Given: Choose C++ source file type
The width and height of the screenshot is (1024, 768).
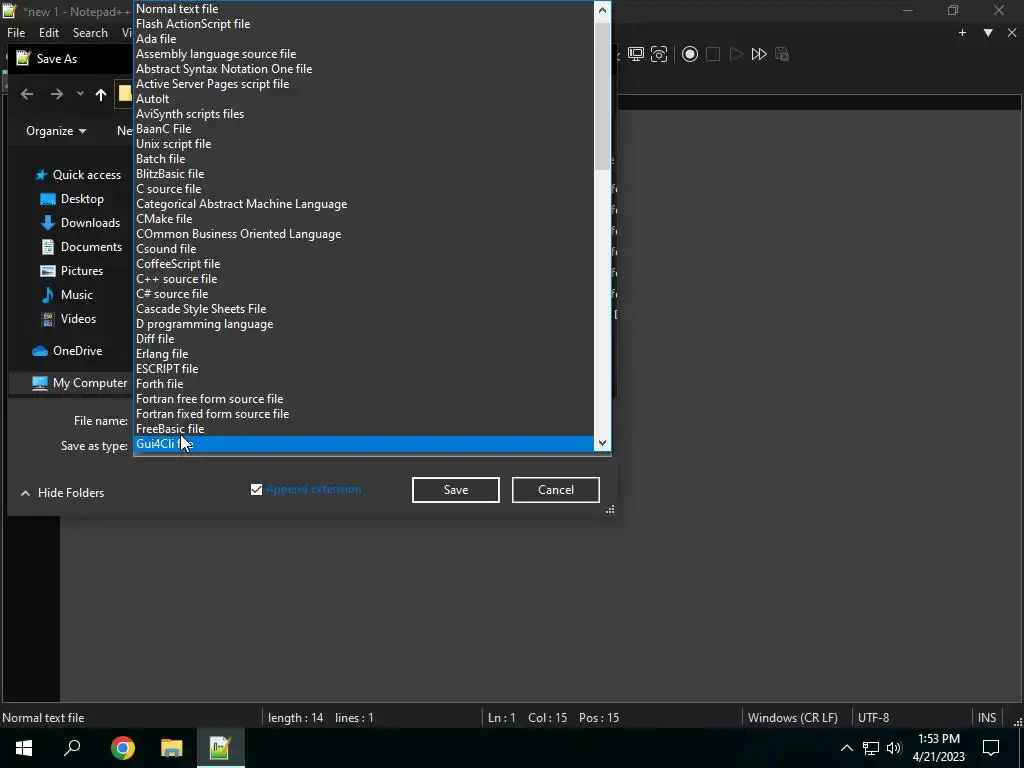Looking at the screenshot, I should pos(364,279).
